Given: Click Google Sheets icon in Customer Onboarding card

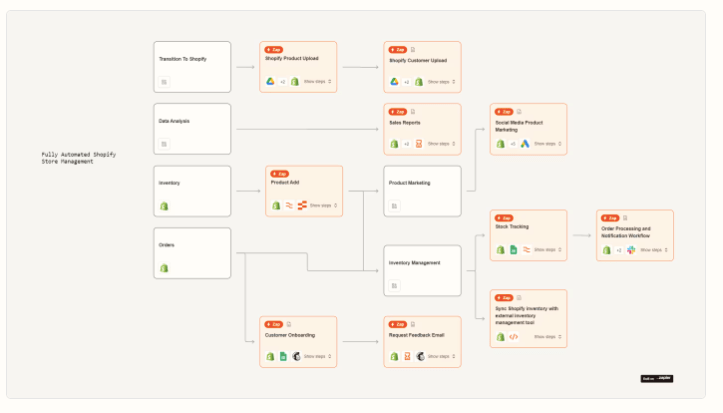Looking at the screenshot, I should 283,356.
